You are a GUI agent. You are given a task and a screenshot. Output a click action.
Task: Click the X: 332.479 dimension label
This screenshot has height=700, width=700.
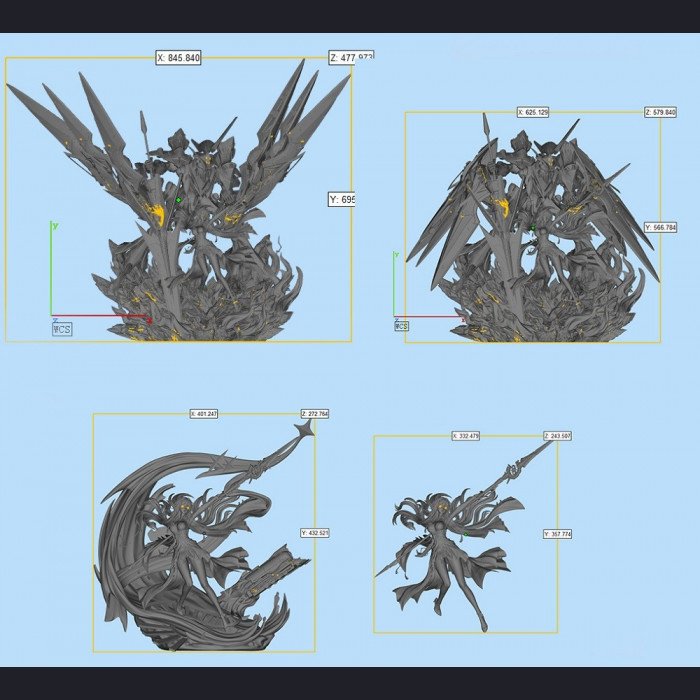click(466, 436)
